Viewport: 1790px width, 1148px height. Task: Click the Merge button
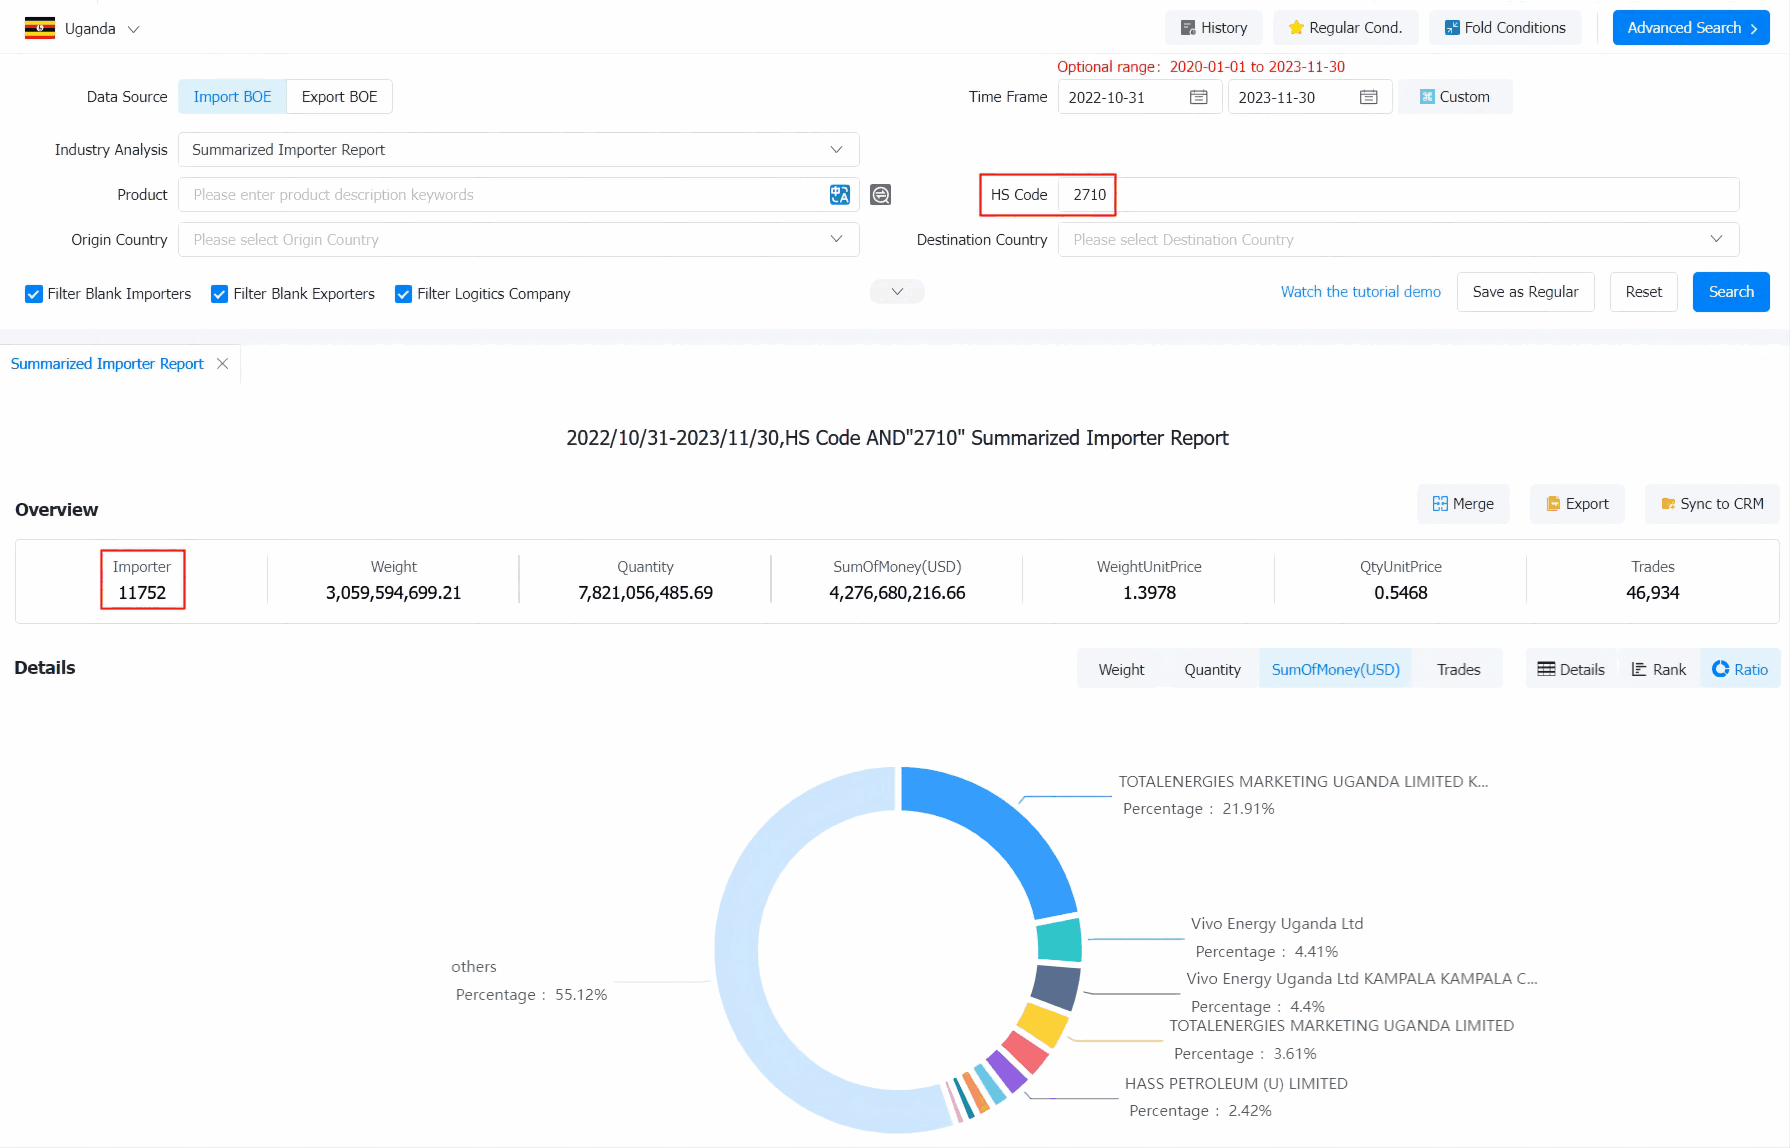tap(1463, 504)
